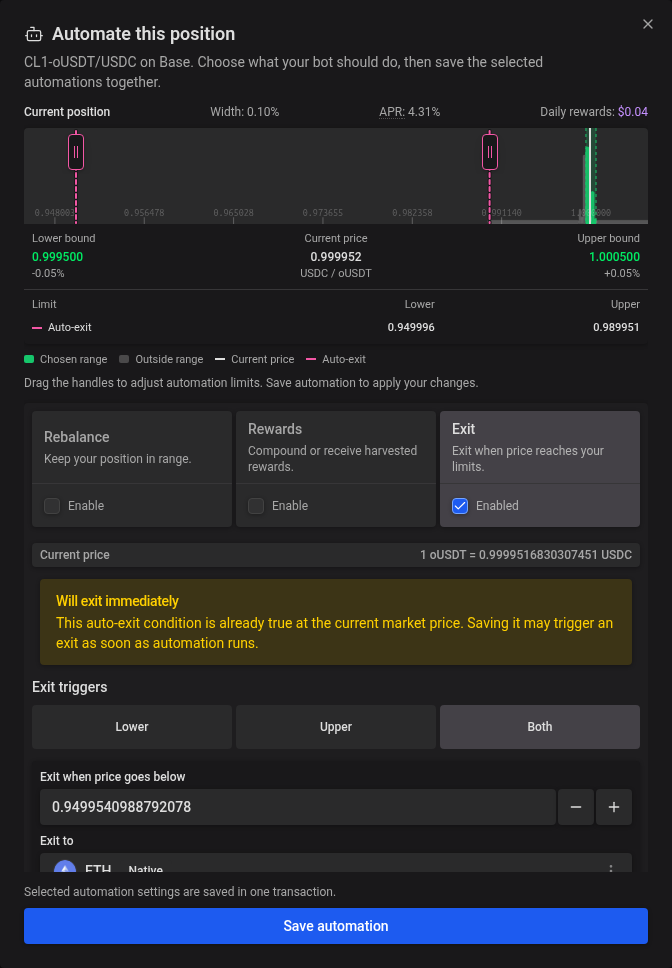Click the auto-exit upper limit 0.989951
This screenshot has width=672, height=968.
616,327
